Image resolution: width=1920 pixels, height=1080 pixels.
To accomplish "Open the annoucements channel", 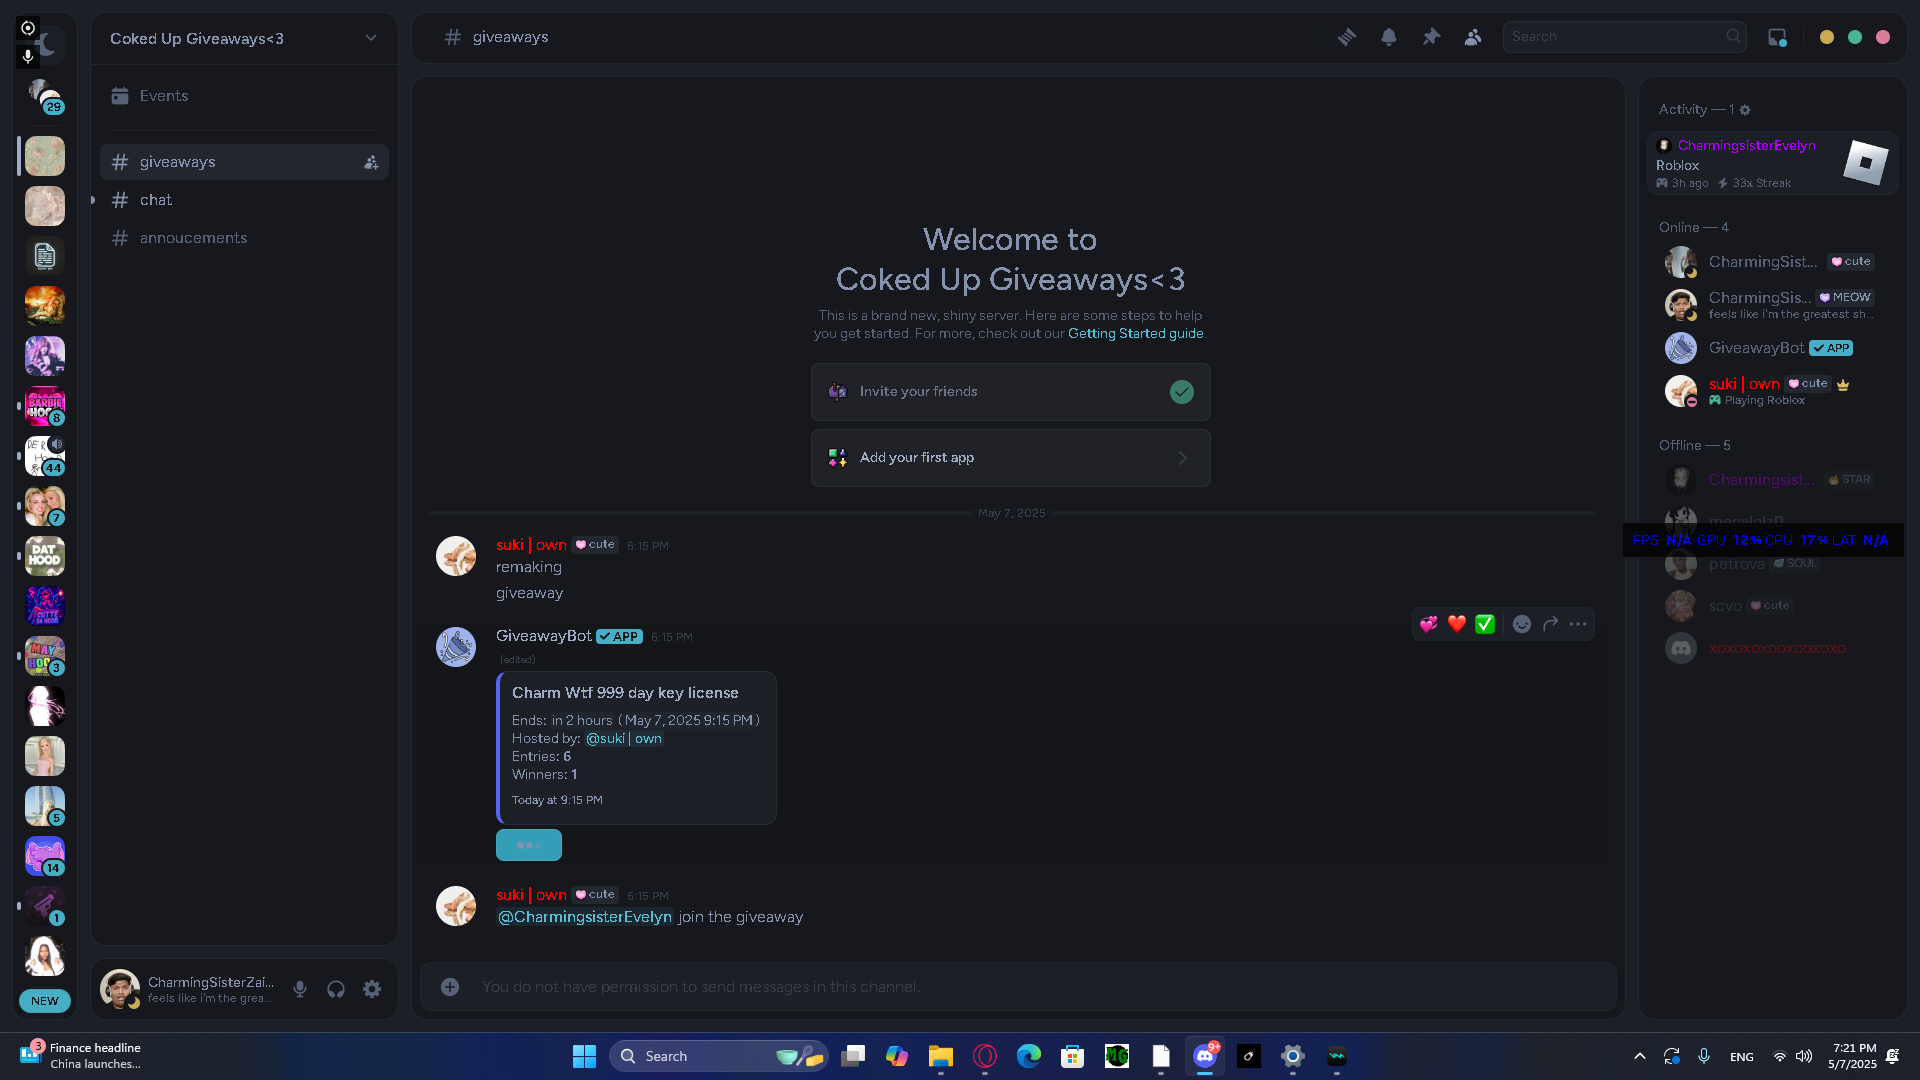I will [x=193, y=238].
